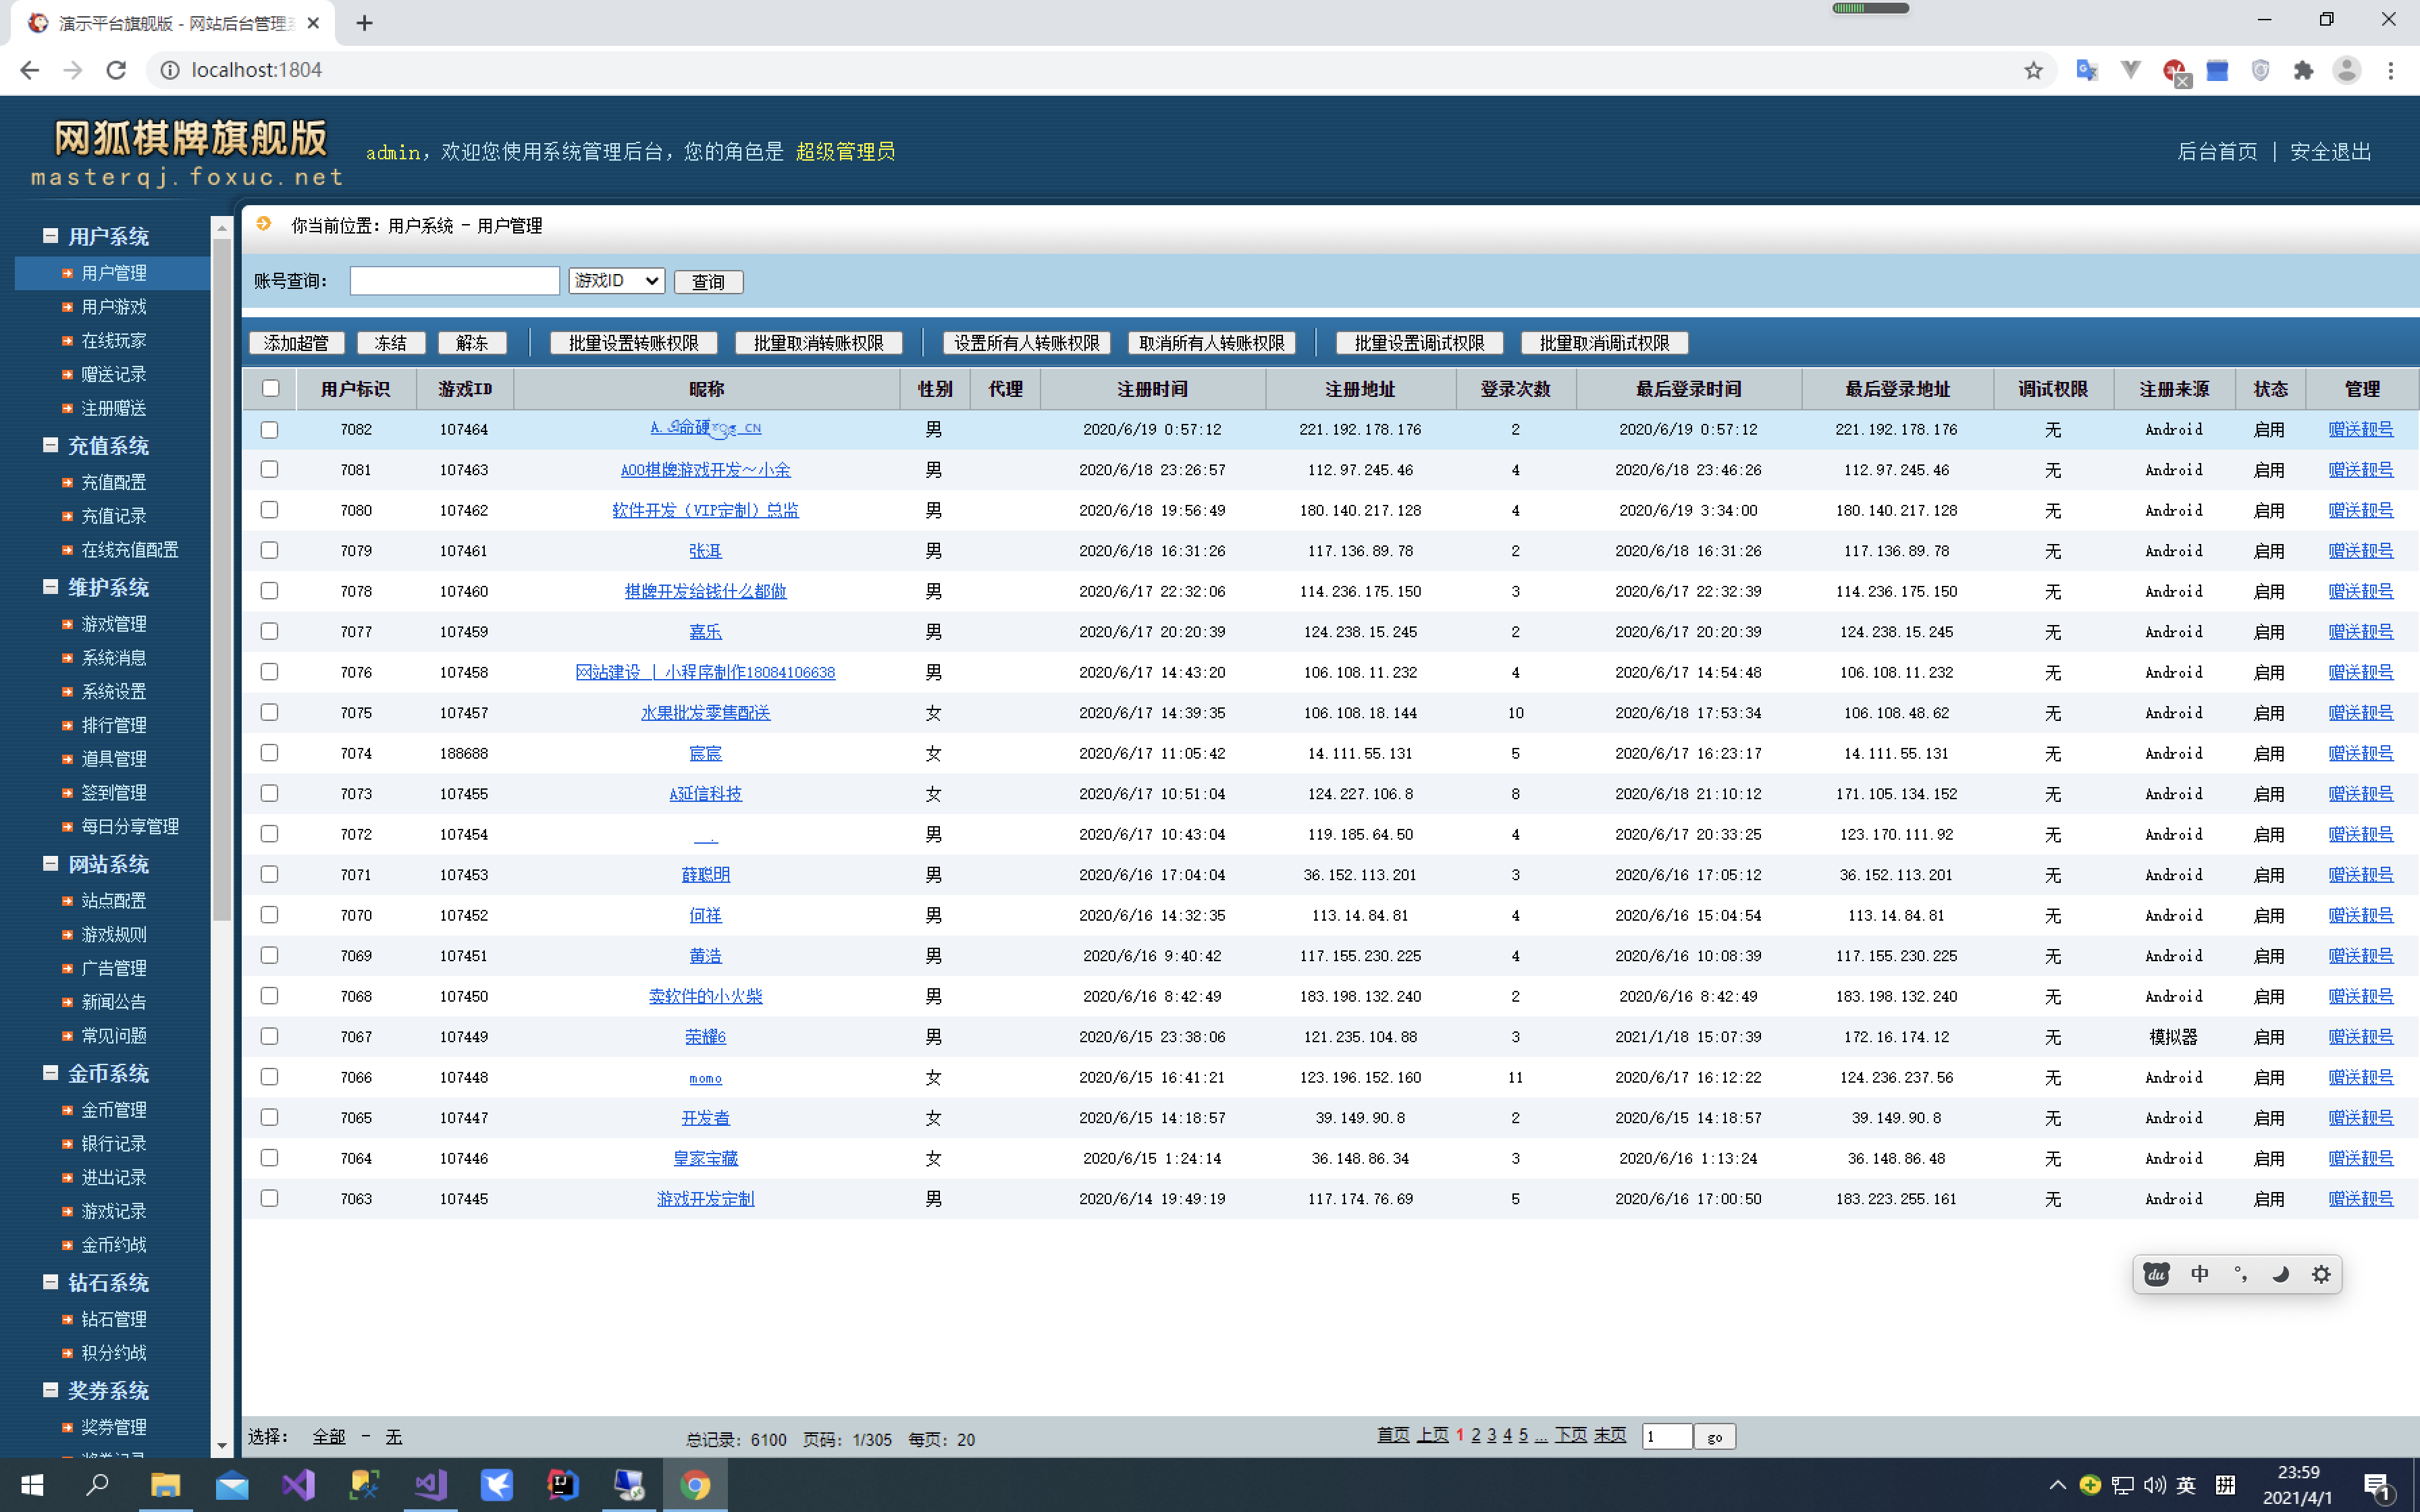Screen dimensions: 2420x1512
Task: Bookmark this page with star icon
Action: (x=2033, y=70)
